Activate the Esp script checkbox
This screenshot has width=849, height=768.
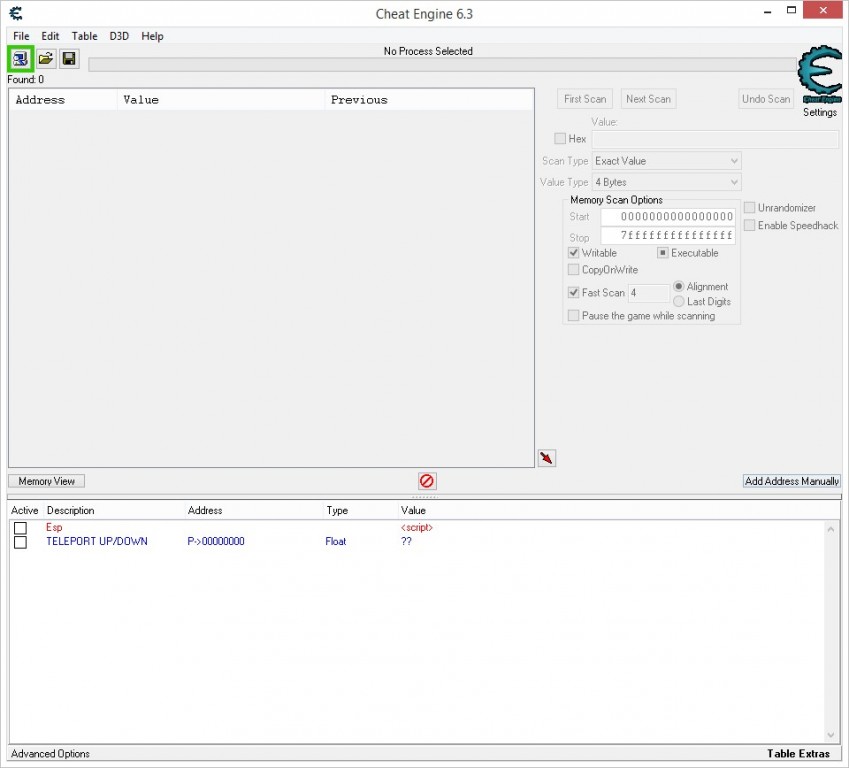click(21, 528)
